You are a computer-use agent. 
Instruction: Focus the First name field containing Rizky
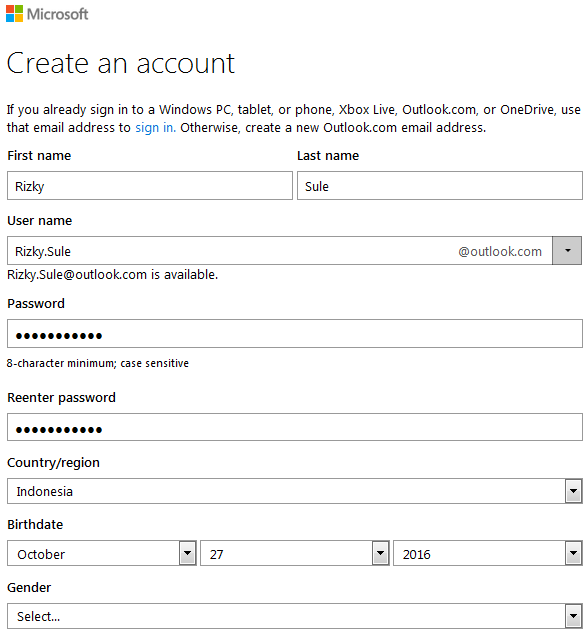[150, 186]
